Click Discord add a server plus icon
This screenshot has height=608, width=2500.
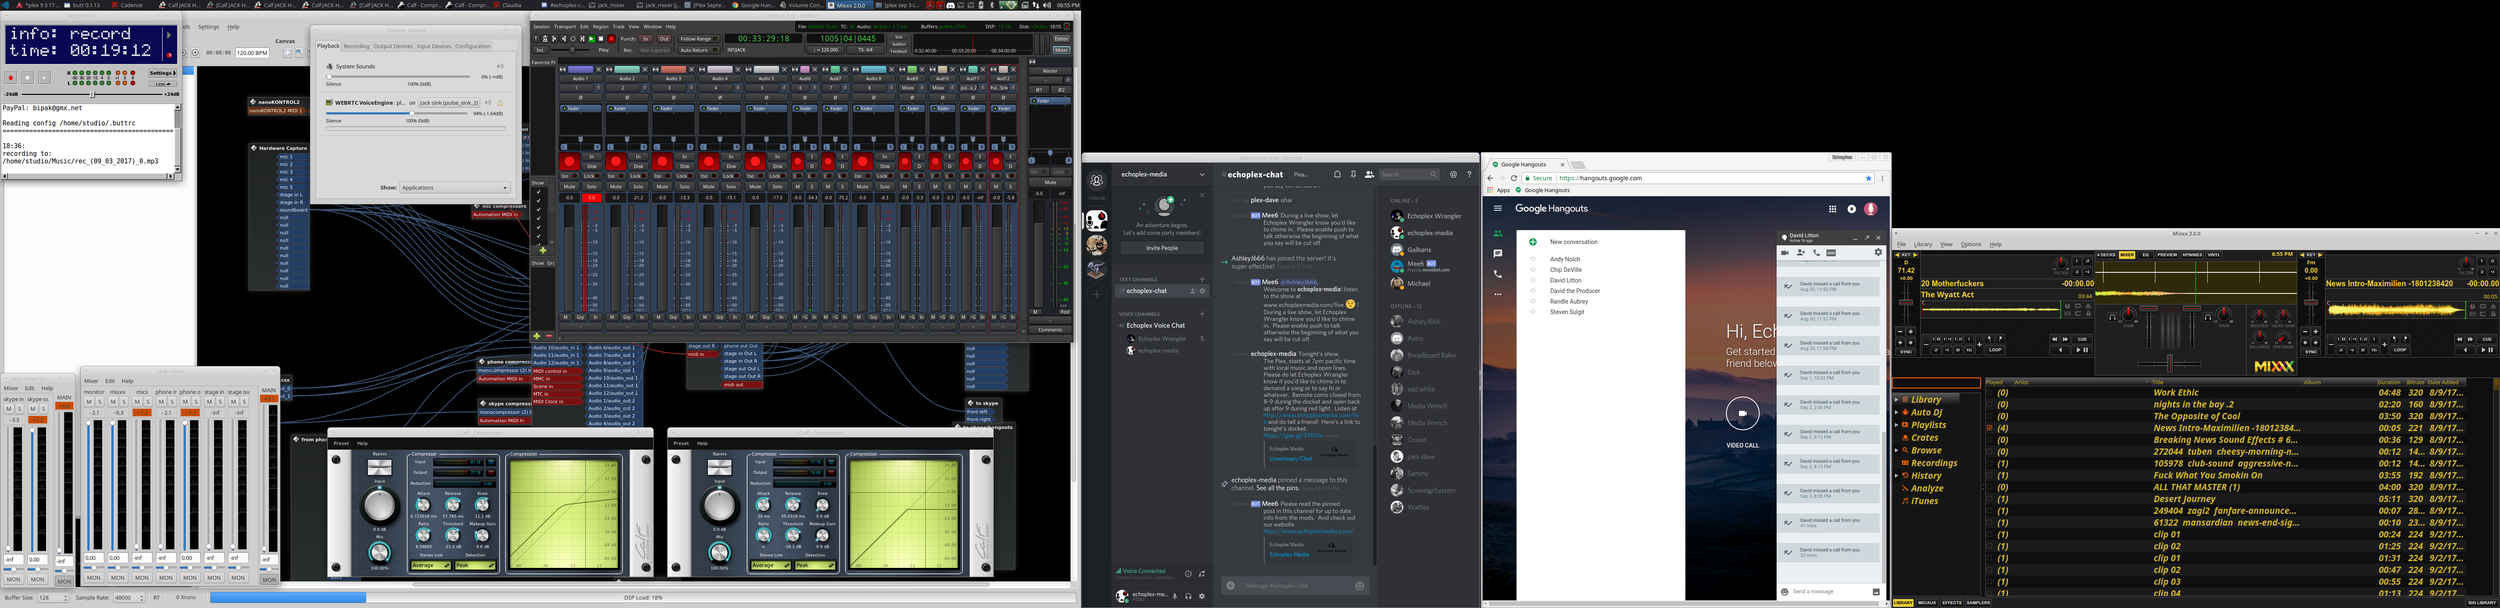(x=1097, y=295)
